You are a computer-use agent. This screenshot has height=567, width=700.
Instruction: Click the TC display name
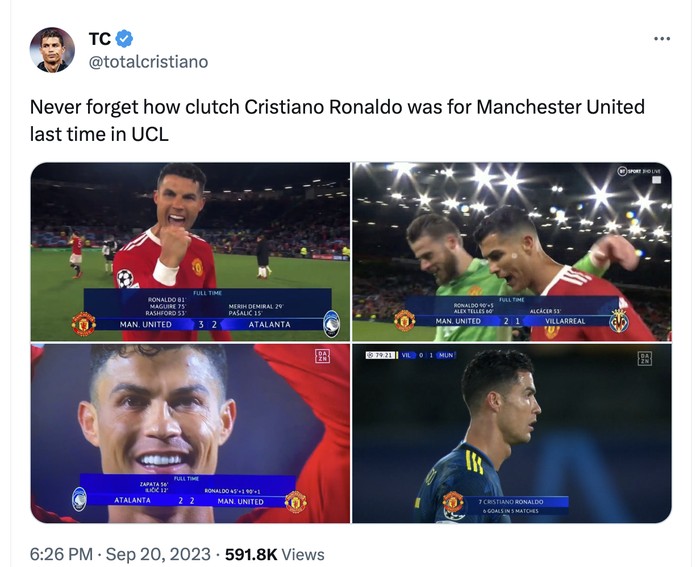(x=100, y=39)
